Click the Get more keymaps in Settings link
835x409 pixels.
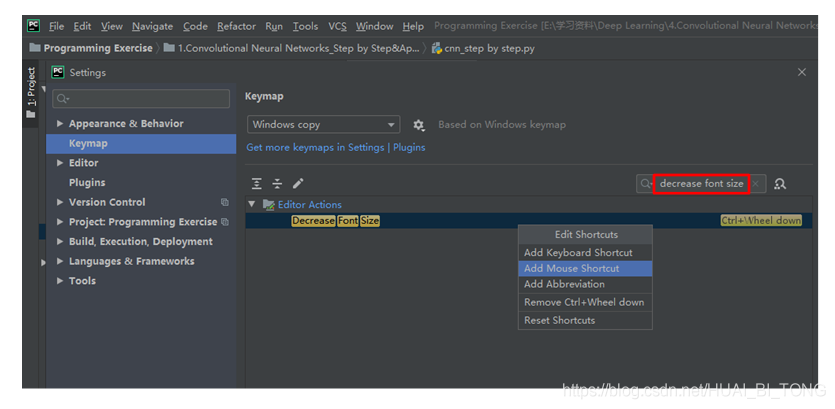pyautogui.click(x=315, y=147)
